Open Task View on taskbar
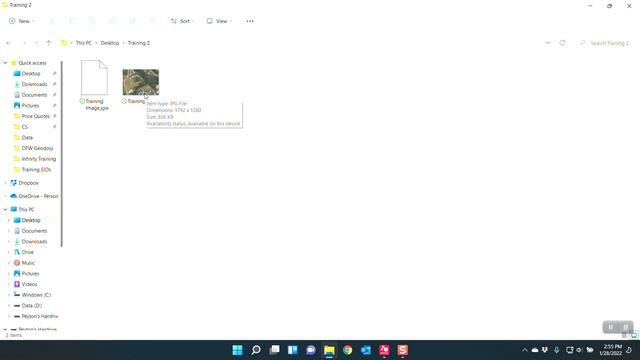Image resolution: width=640 pixels, height=360 pixels. pyautogui.click(x=274, y=350)
